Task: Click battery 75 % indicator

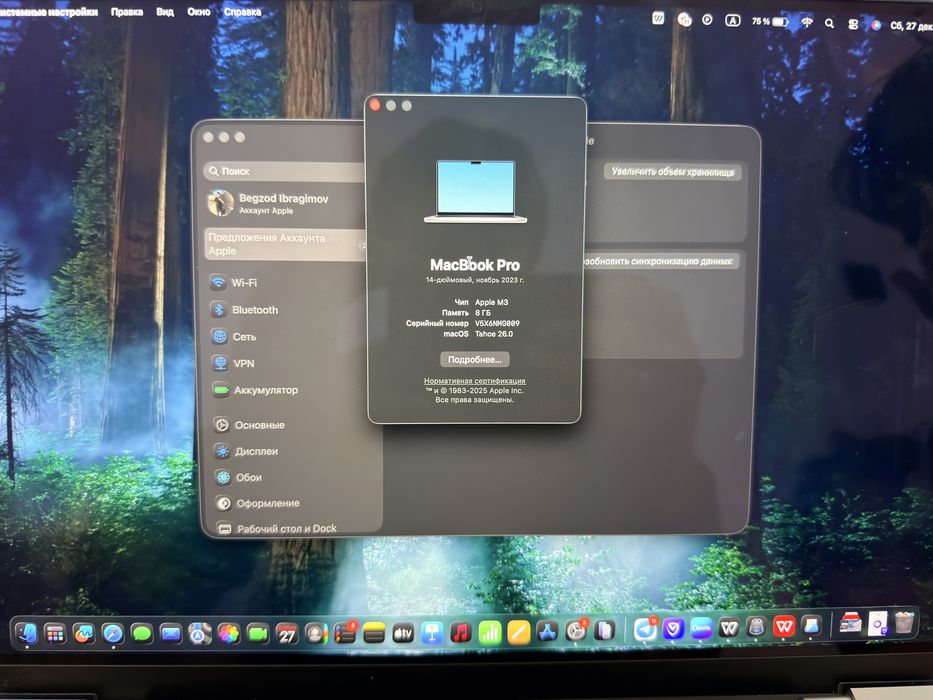Action: [771, 21]
